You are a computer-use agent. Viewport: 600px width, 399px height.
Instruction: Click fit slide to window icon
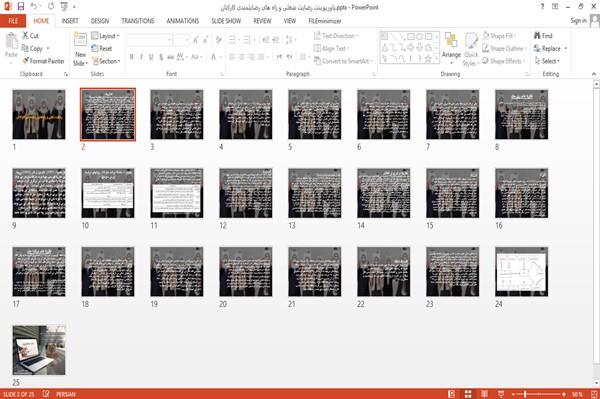pyautogui.click(x=594, y=394)
